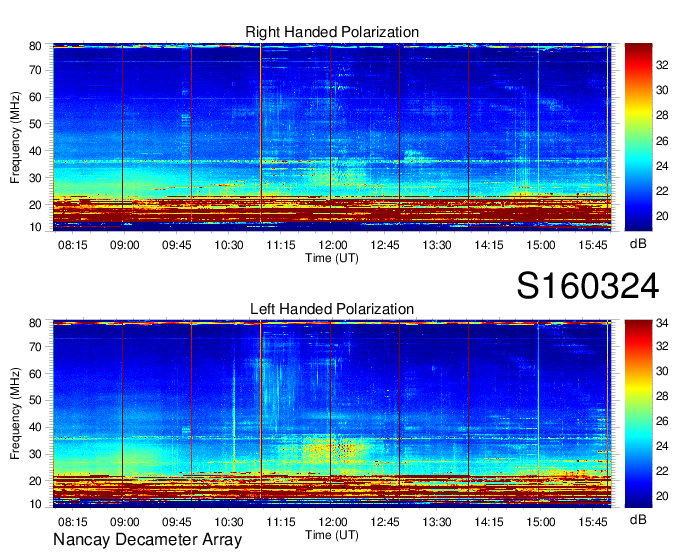680x552 pixels.
Task: Click 'Frequency (MHz)' axis label of Right Handed plot
Action: click(15, 137)
